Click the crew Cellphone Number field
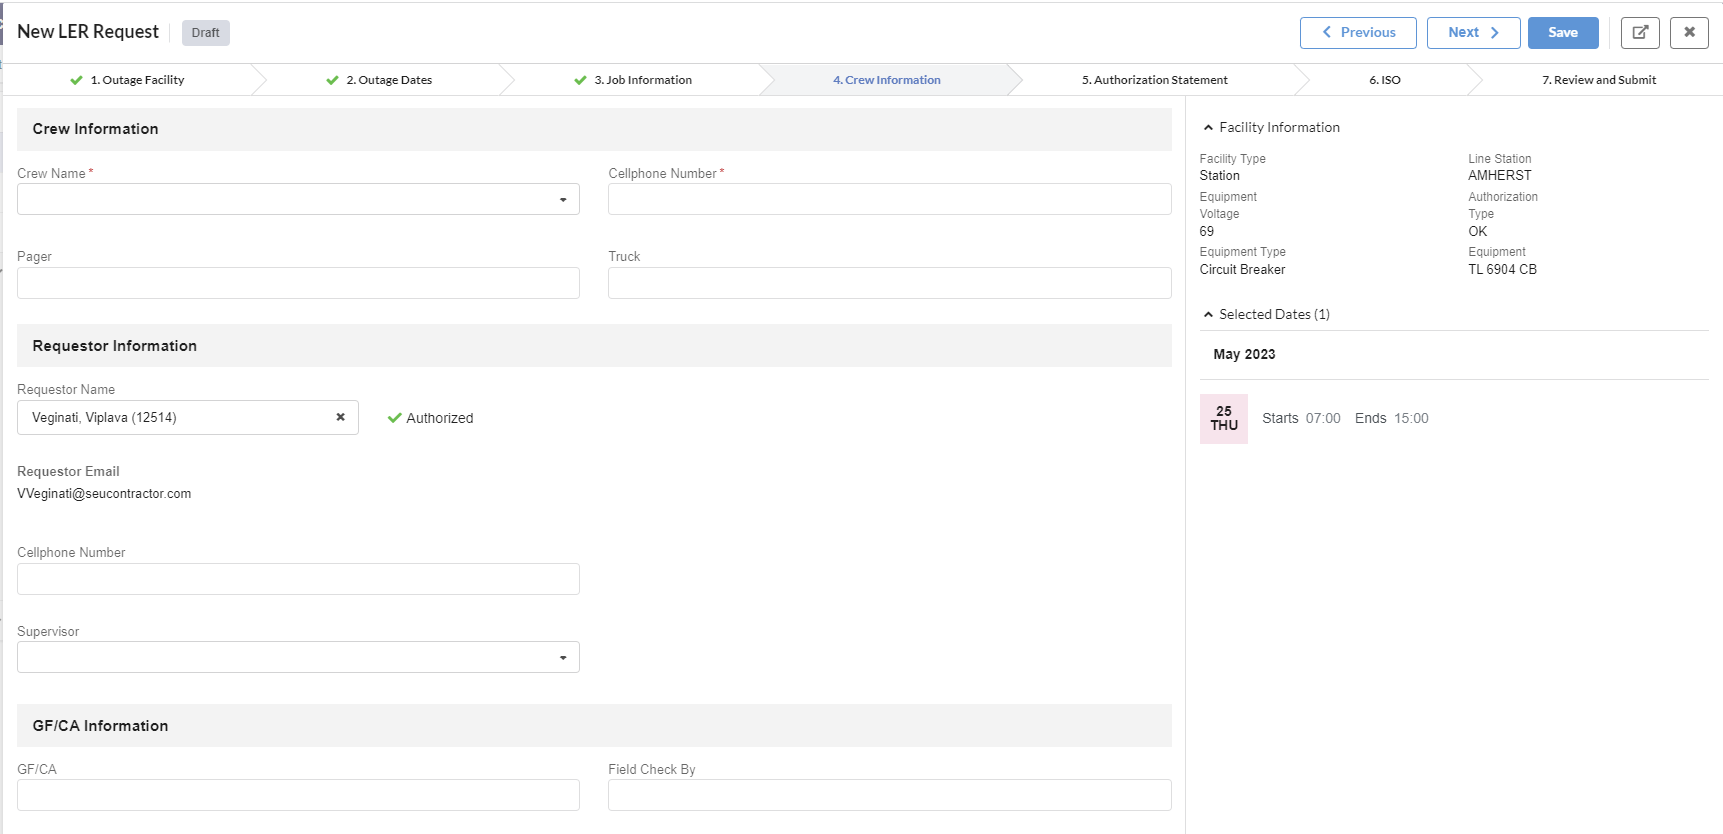This screenshot has width=1723, height=834. [889, 199]
